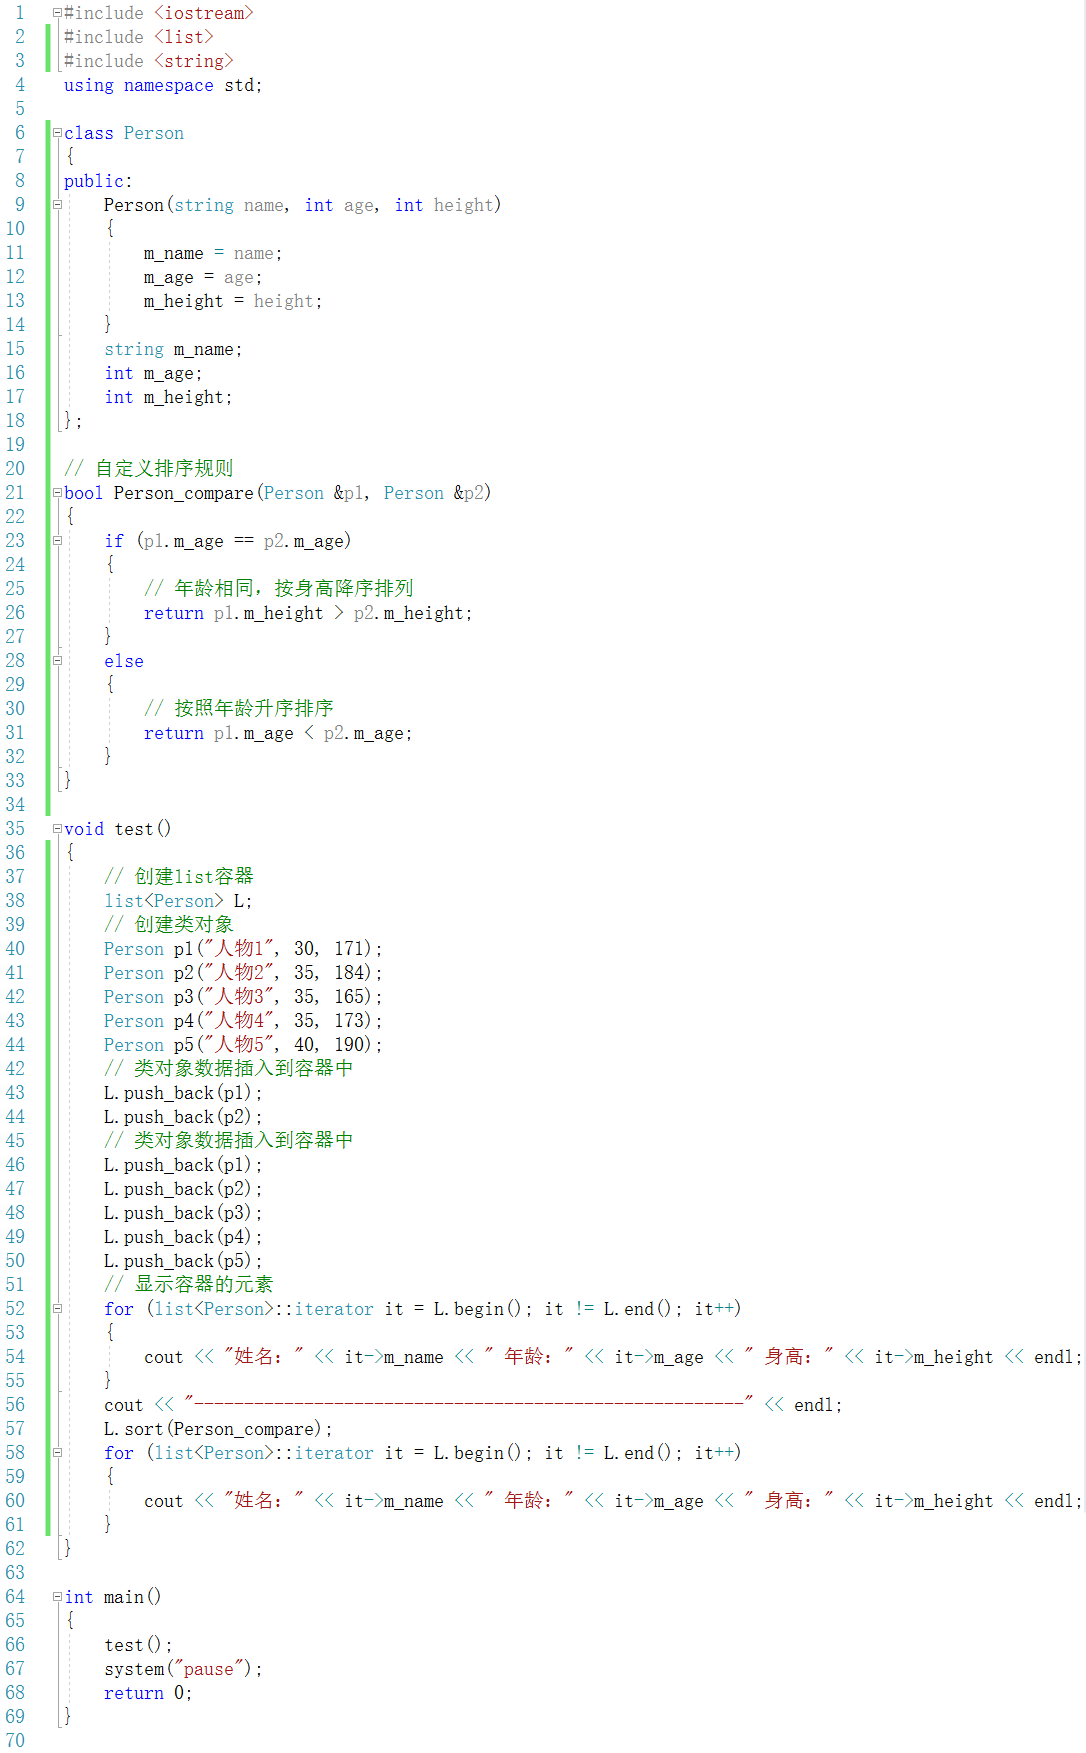Viewport: 1086px width, 1753px height.
Task: Click line number 34 in the gutter
Action: click(x=15, y=805)
